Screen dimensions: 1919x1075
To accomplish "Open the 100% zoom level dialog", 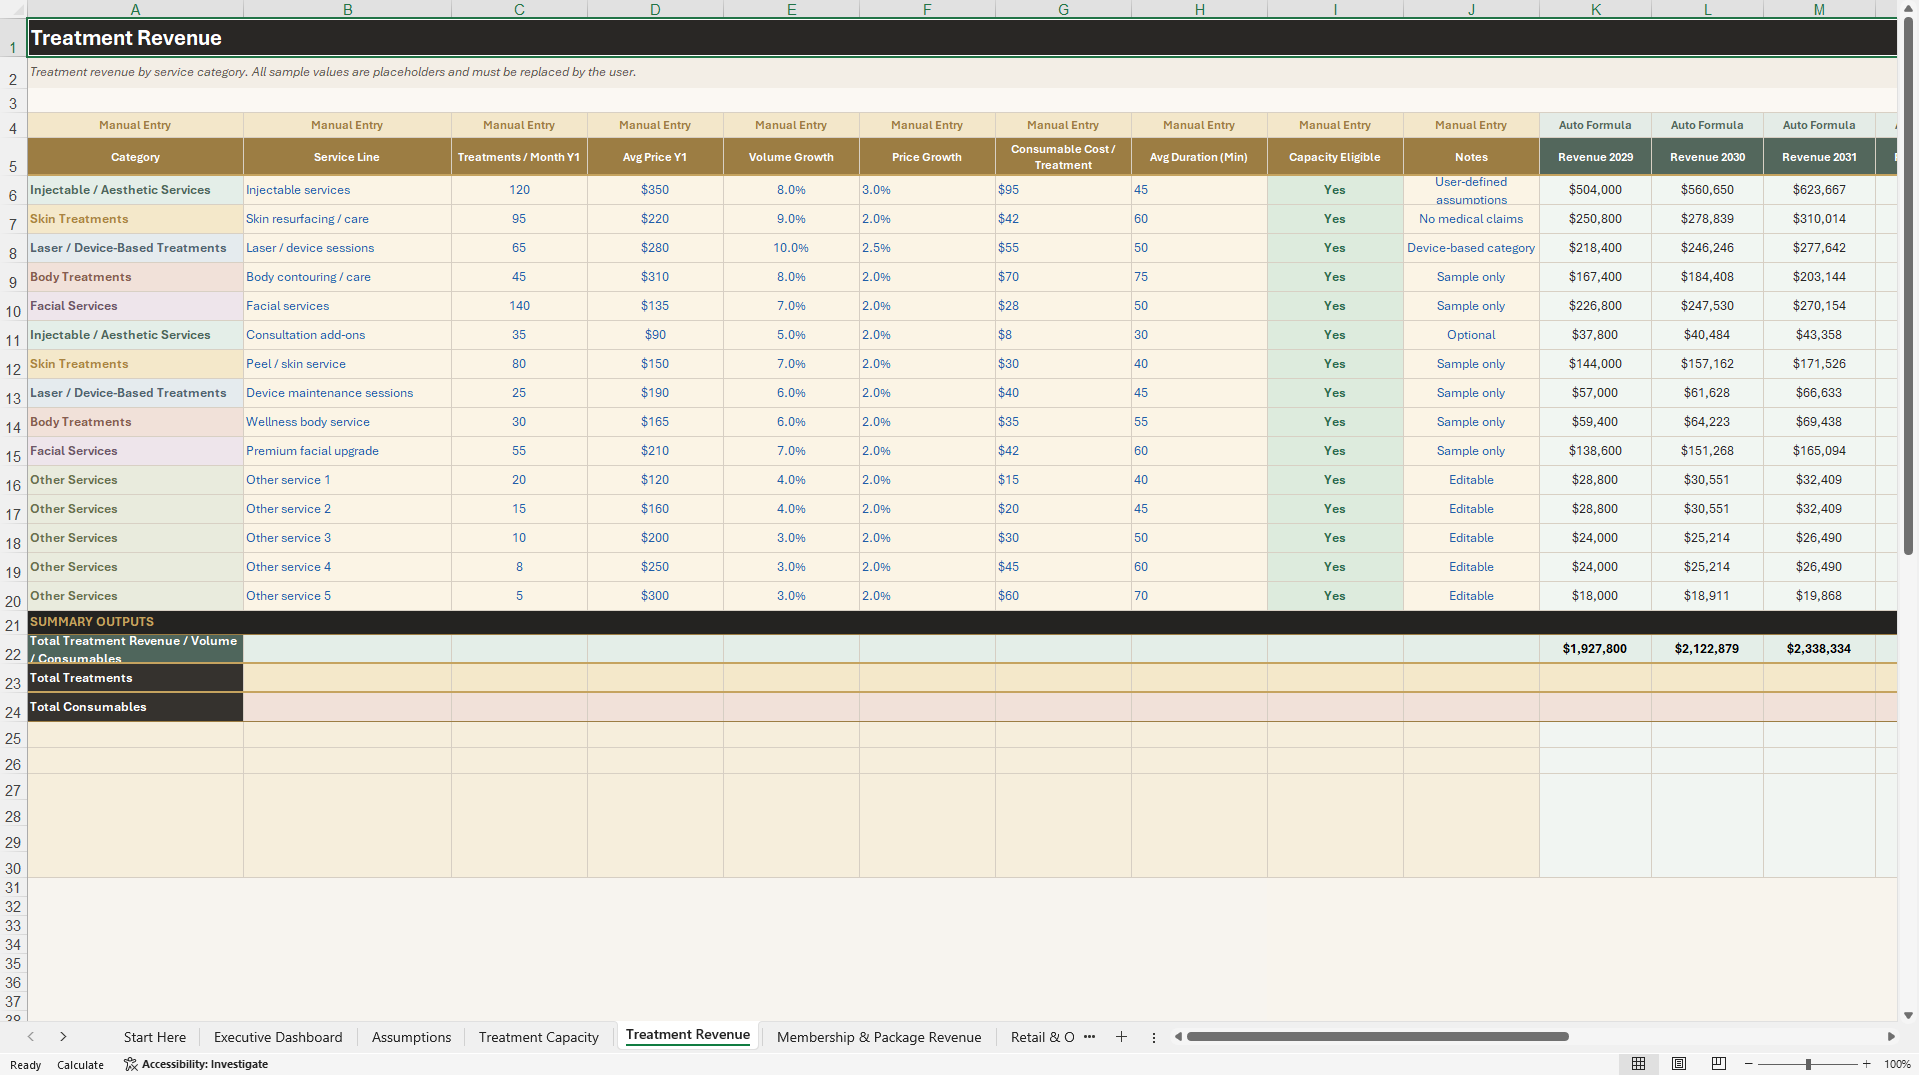I will [x=1897, y=1064].
